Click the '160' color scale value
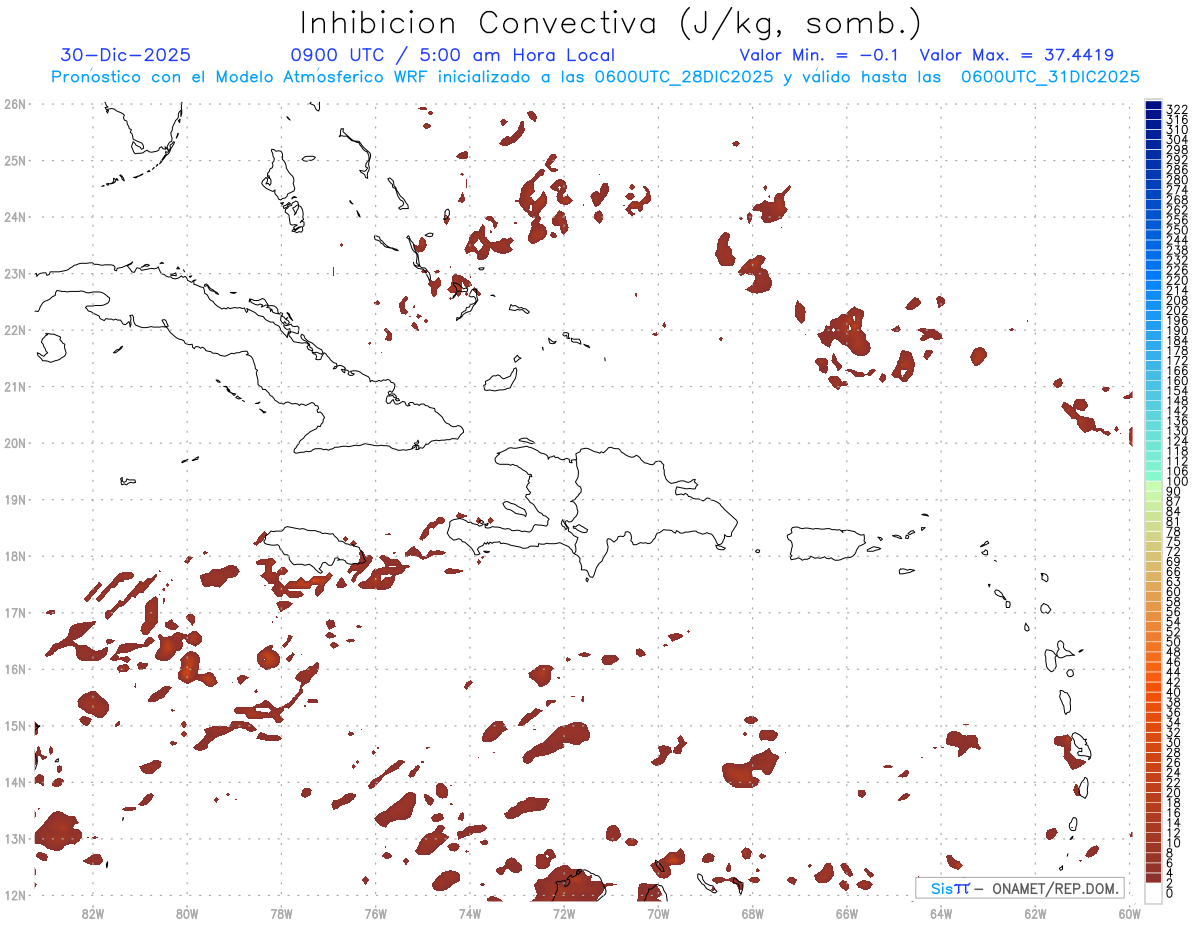 tap(1177, 381)
